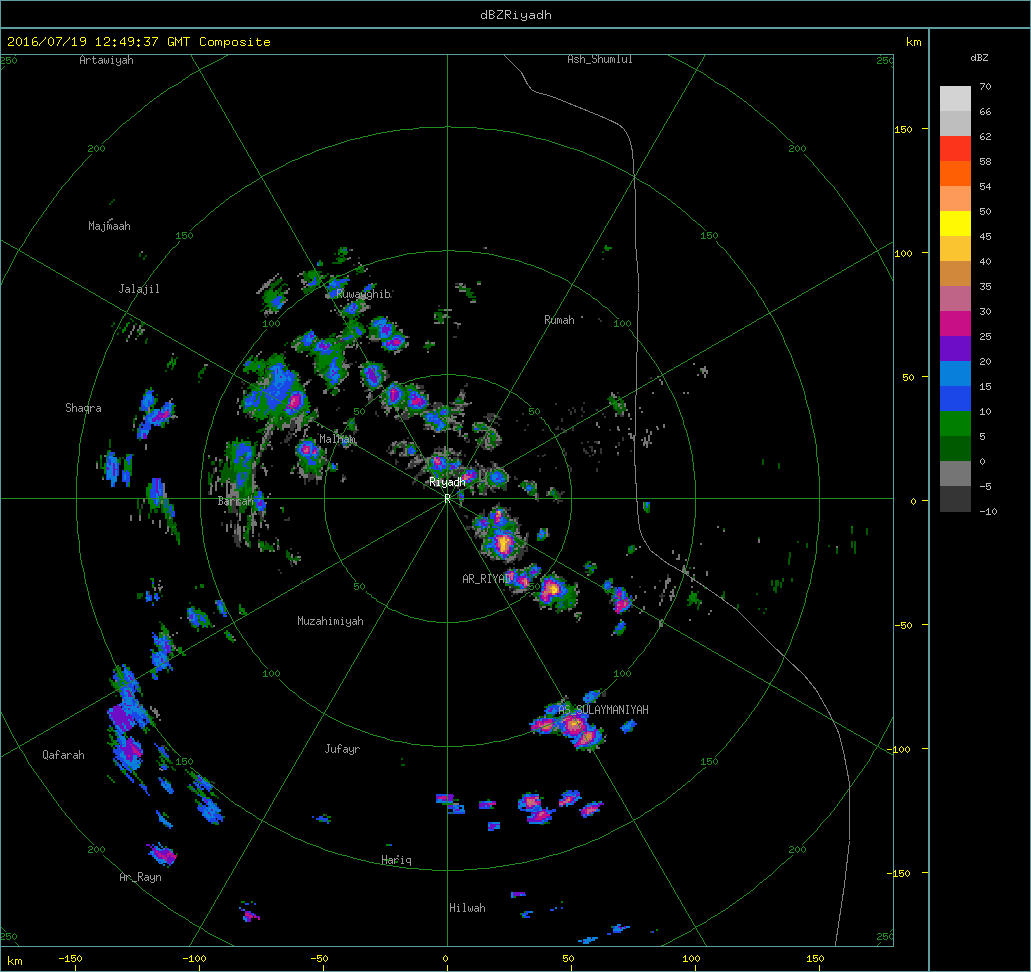This screenshot has height=972, width=1031.
Task: Click the Rumah city label
Action: [x=559, y=320]
